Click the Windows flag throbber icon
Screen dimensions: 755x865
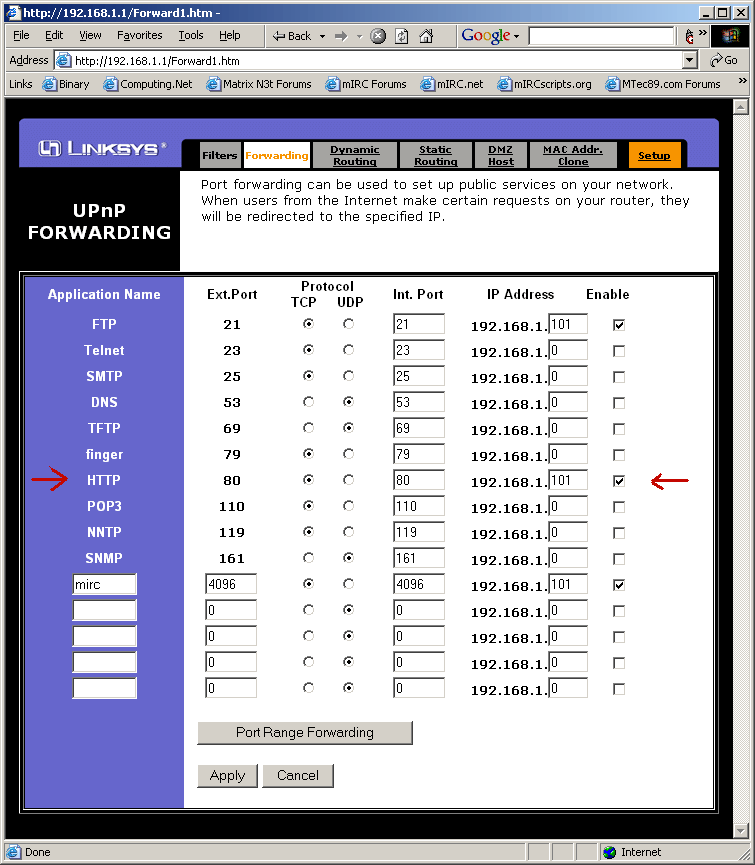point(731,36)
